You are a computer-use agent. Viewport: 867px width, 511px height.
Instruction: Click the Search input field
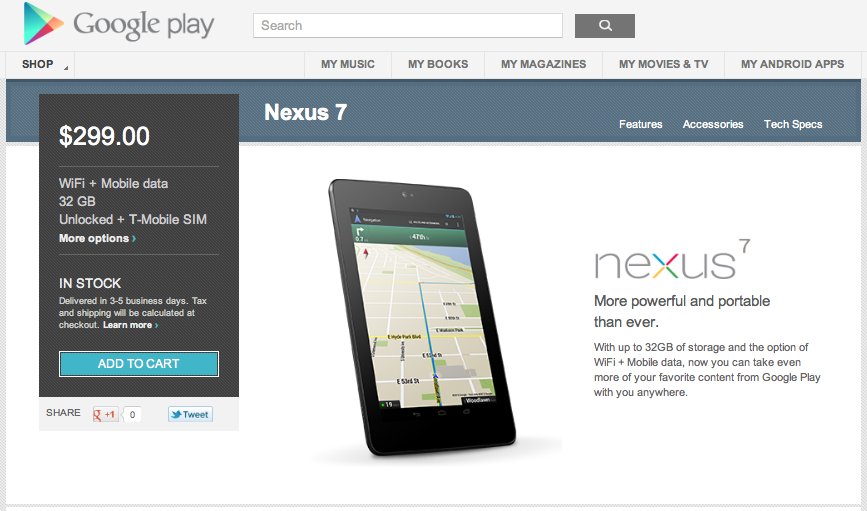(408, 25)
